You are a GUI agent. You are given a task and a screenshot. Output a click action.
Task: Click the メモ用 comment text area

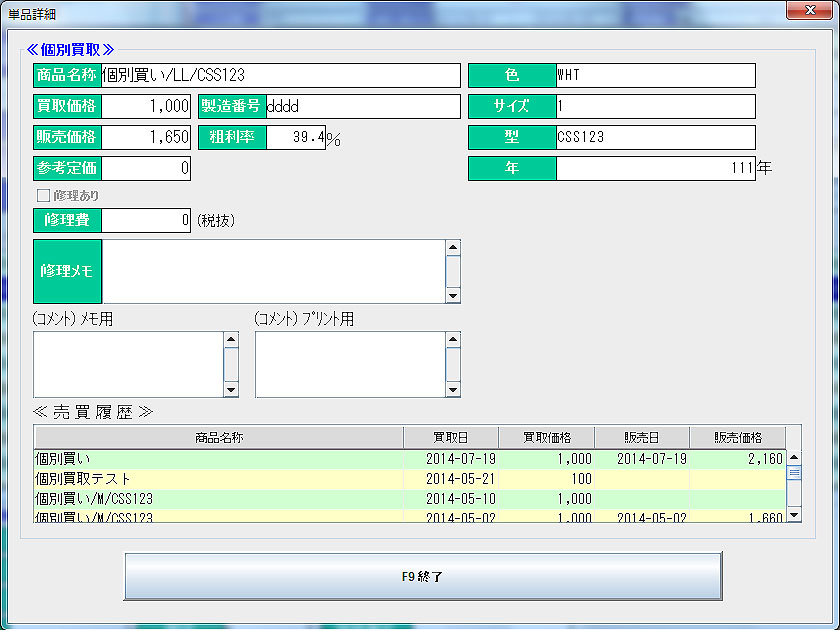(127, 364)
